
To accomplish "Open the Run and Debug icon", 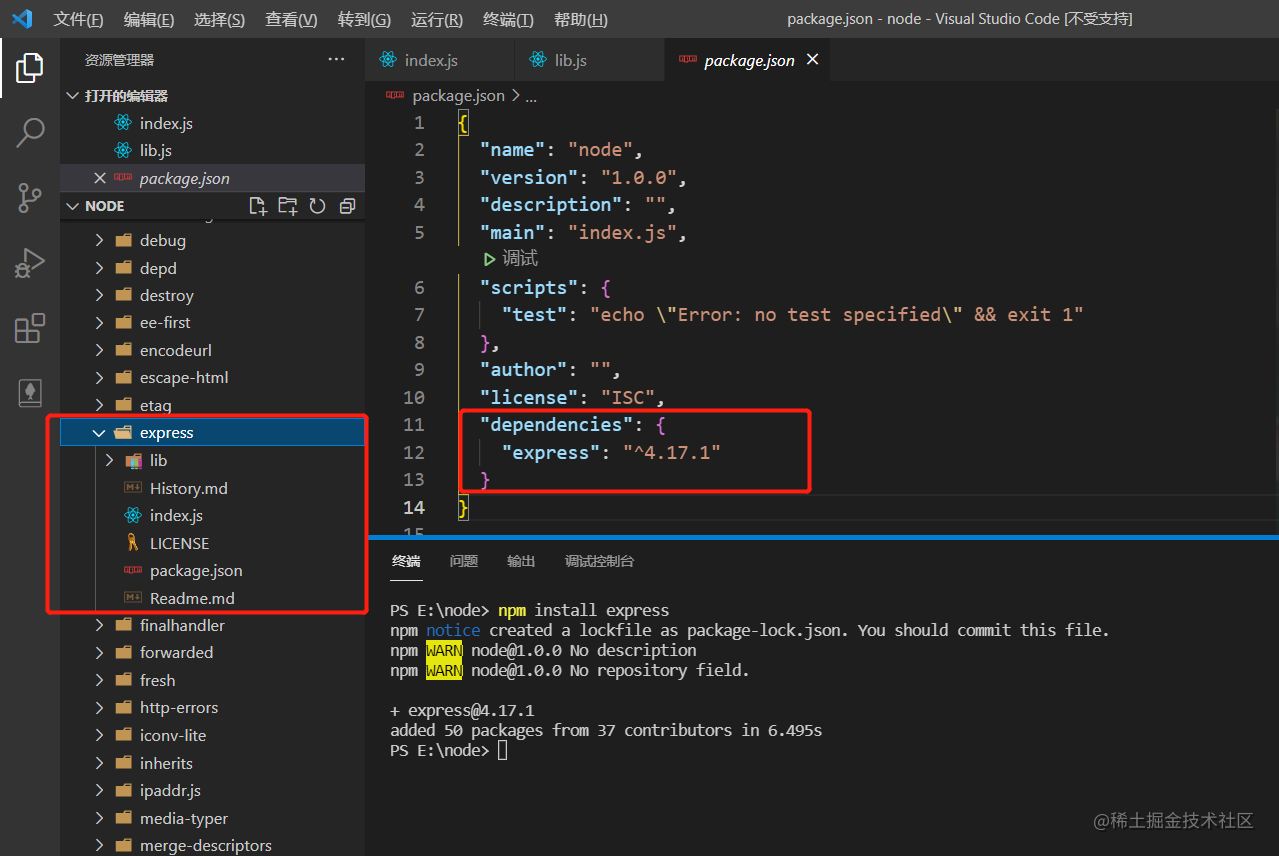I will (x=30, y=263).
